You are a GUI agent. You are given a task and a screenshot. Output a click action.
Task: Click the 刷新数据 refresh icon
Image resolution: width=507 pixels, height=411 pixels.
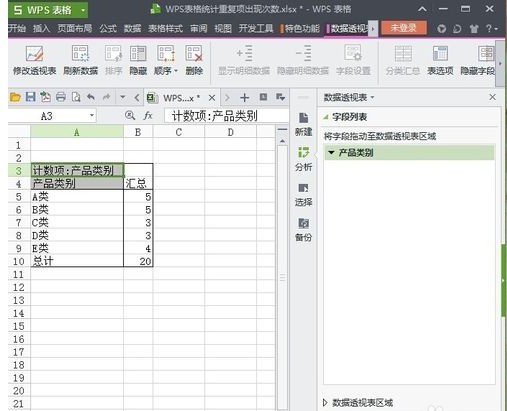[x=80, y=54]
